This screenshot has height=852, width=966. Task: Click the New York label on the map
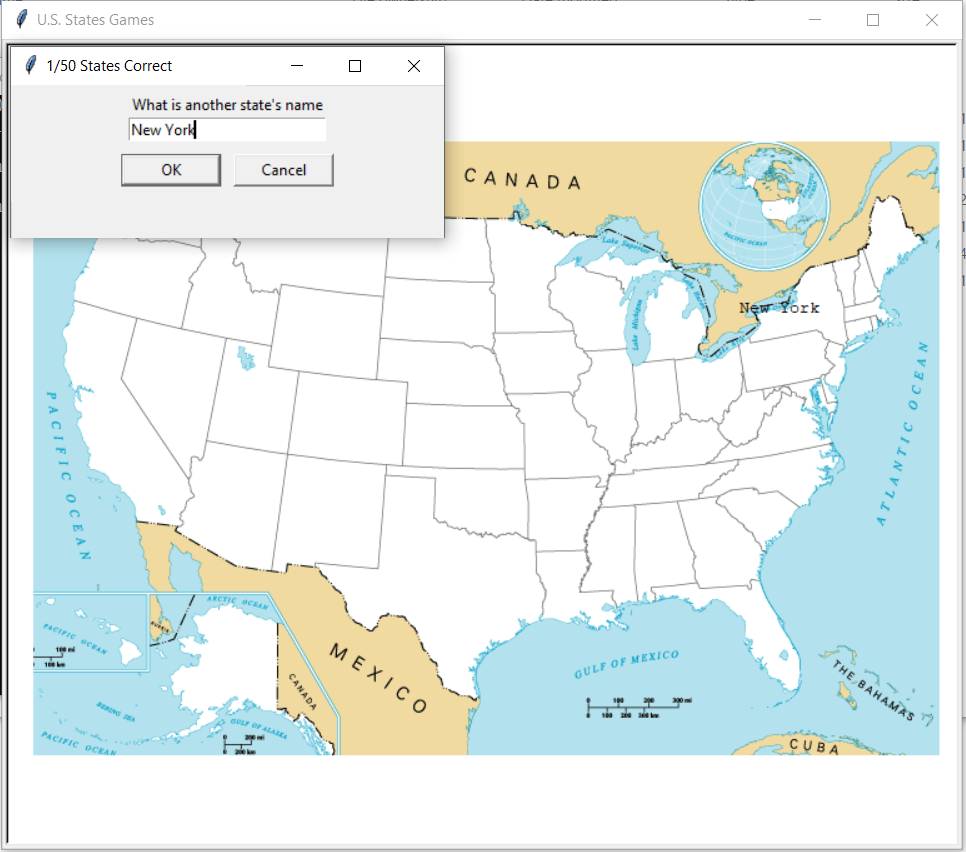pyautogui.click(x=779, y=308)
